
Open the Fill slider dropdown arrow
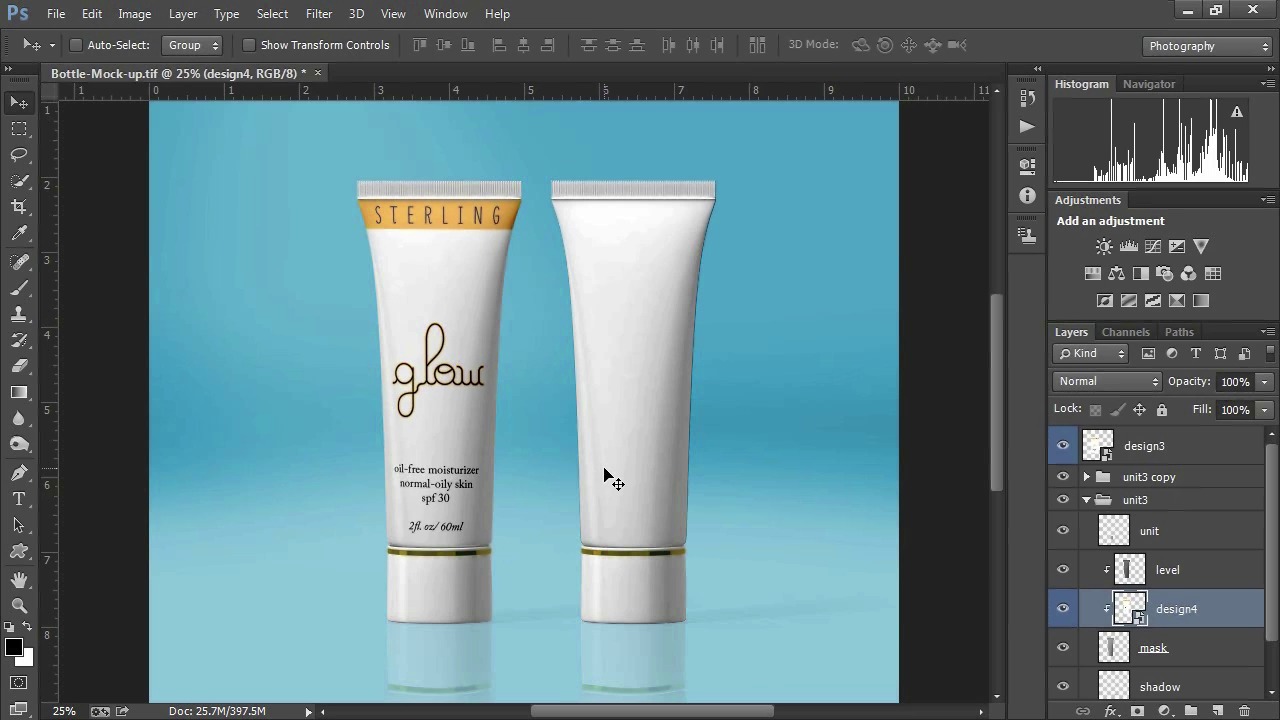click(1264, 410)
